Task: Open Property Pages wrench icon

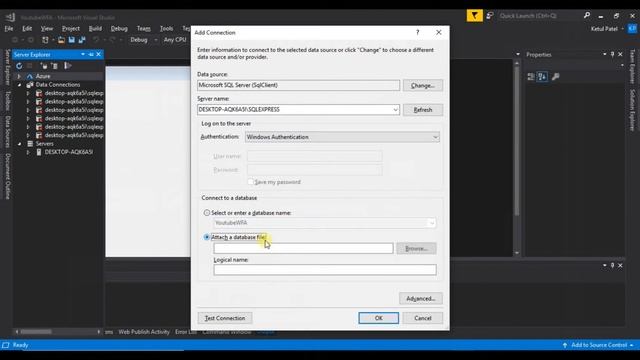Action: [x=556, y=76]
